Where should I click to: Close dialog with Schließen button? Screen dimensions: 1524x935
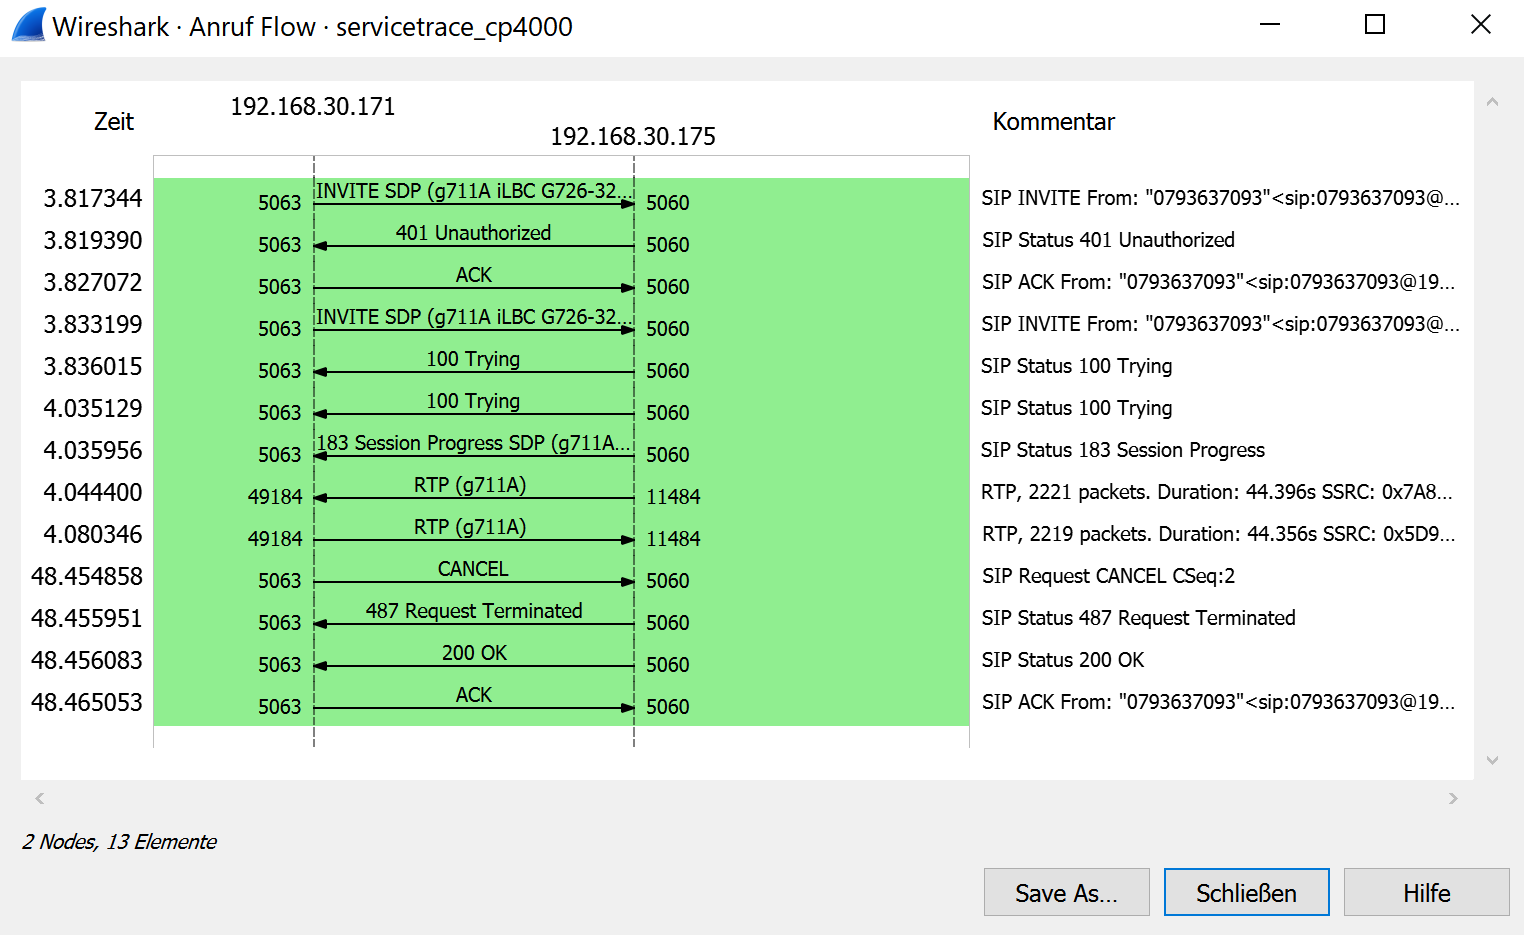pos(1246,892)
